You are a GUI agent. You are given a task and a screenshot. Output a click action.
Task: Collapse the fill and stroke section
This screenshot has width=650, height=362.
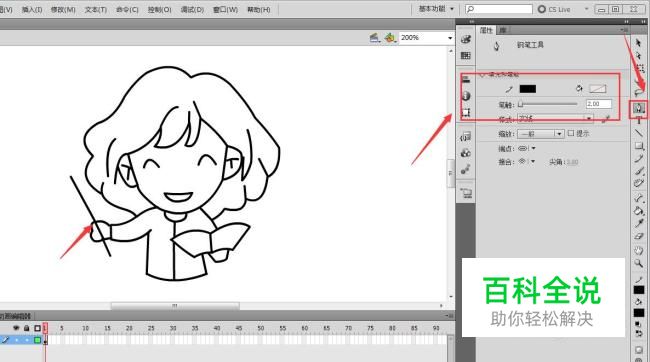482,75
